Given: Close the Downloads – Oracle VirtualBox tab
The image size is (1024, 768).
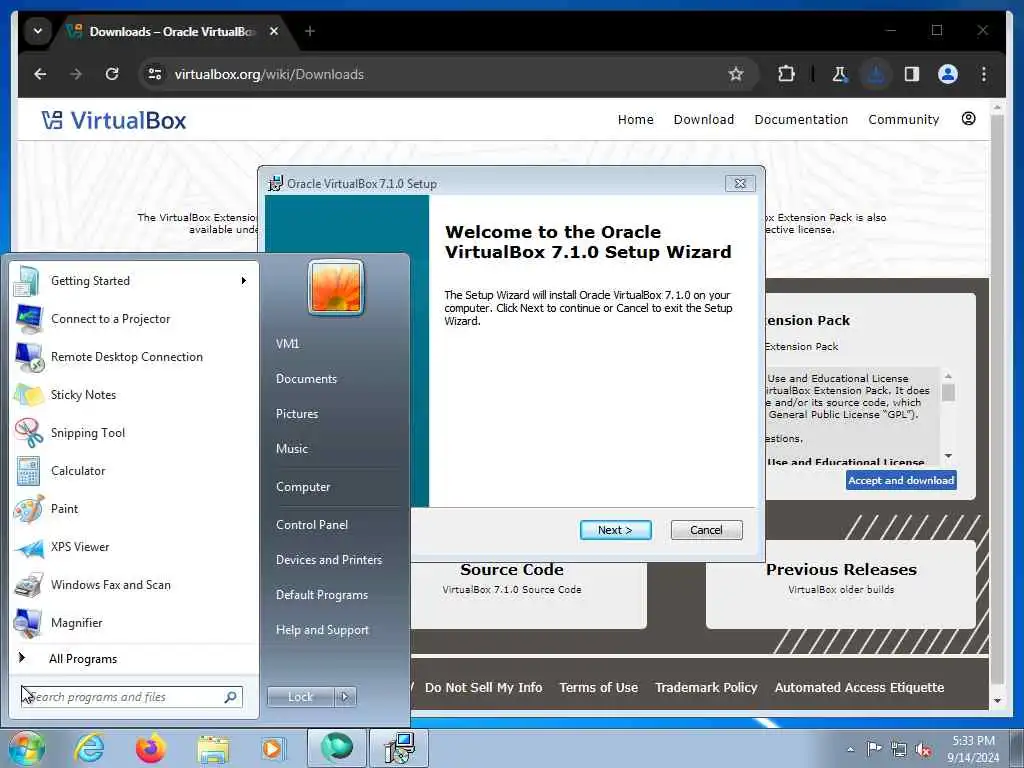Looking at the screenshot, I should tap(274, 31).
